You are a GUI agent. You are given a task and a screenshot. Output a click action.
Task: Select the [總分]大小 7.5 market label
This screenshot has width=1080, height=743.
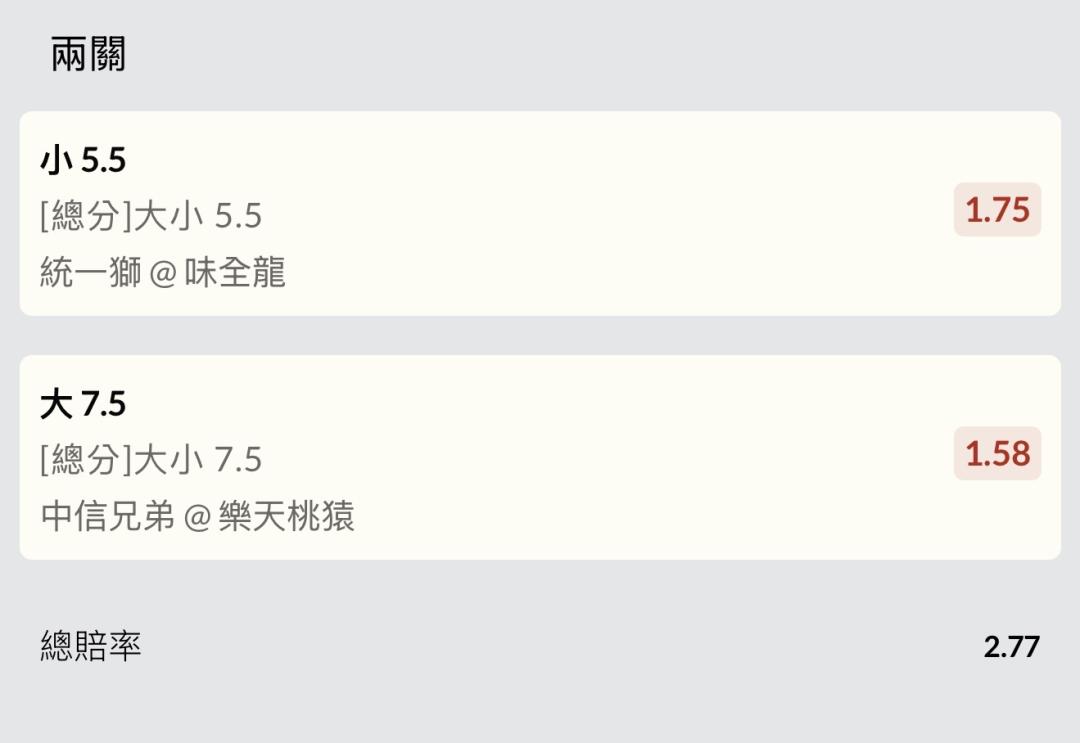[151, 459]
